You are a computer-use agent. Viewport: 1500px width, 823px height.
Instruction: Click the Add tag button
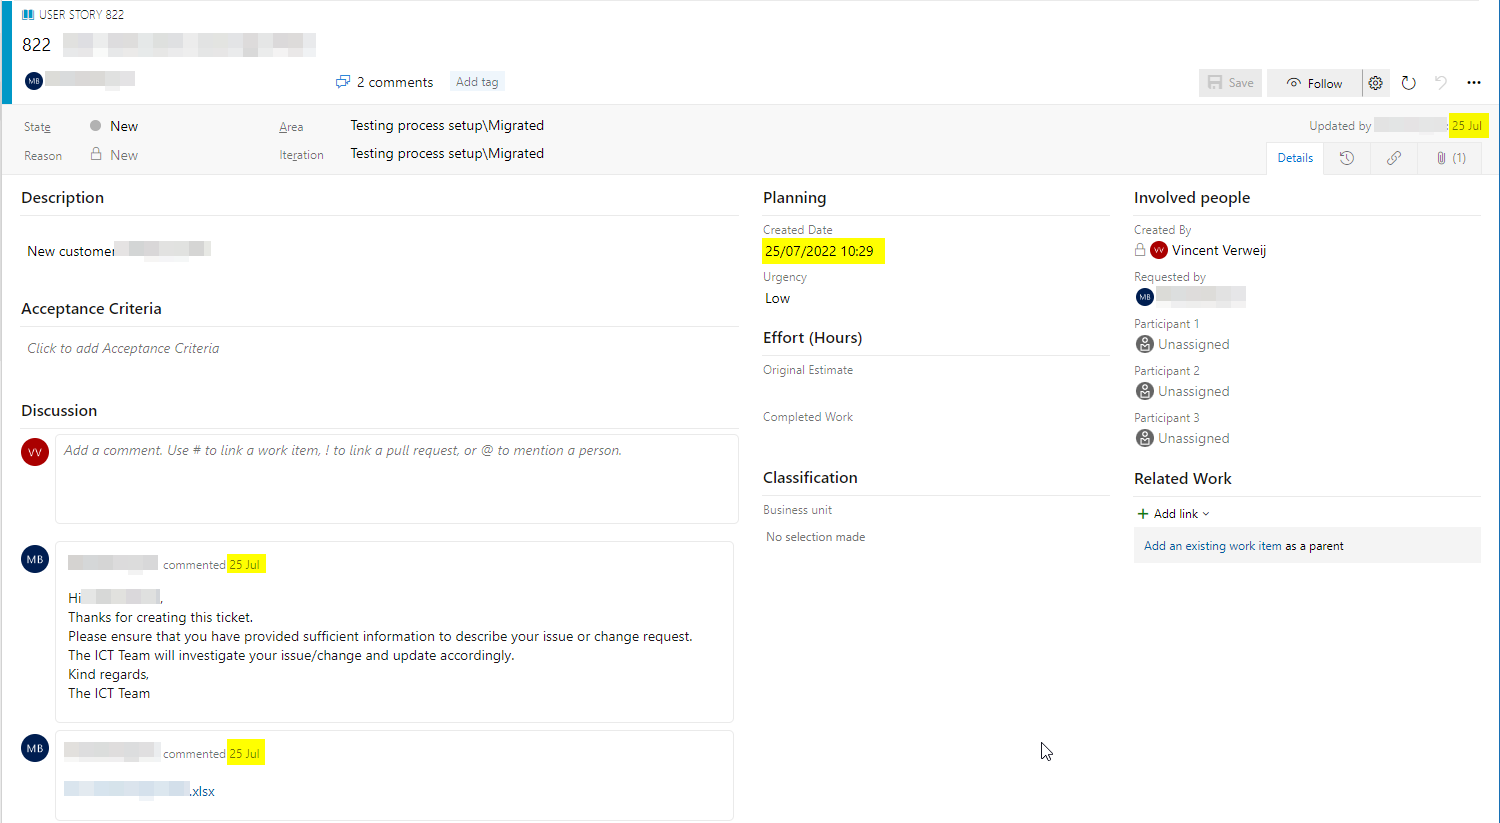click(477, 81)
